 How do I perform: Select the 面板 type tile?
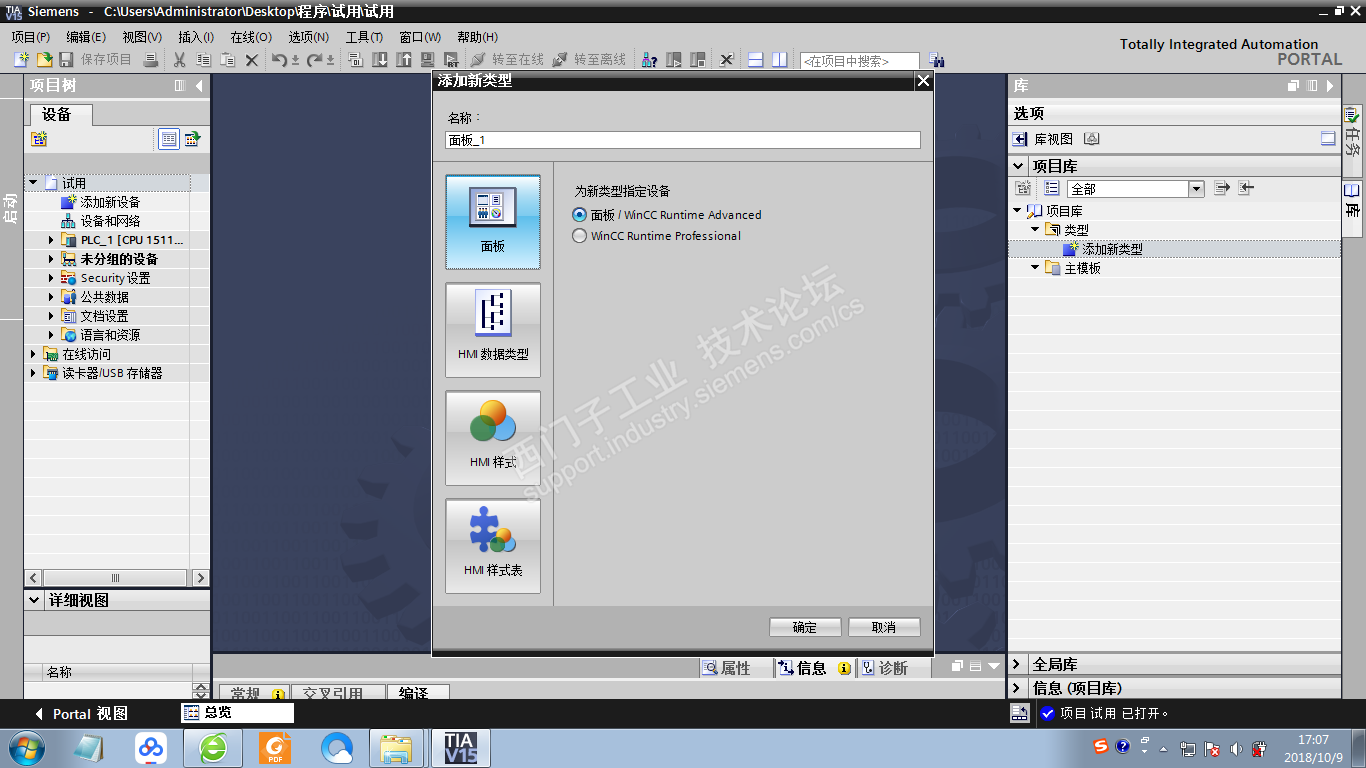coord(493,222)
